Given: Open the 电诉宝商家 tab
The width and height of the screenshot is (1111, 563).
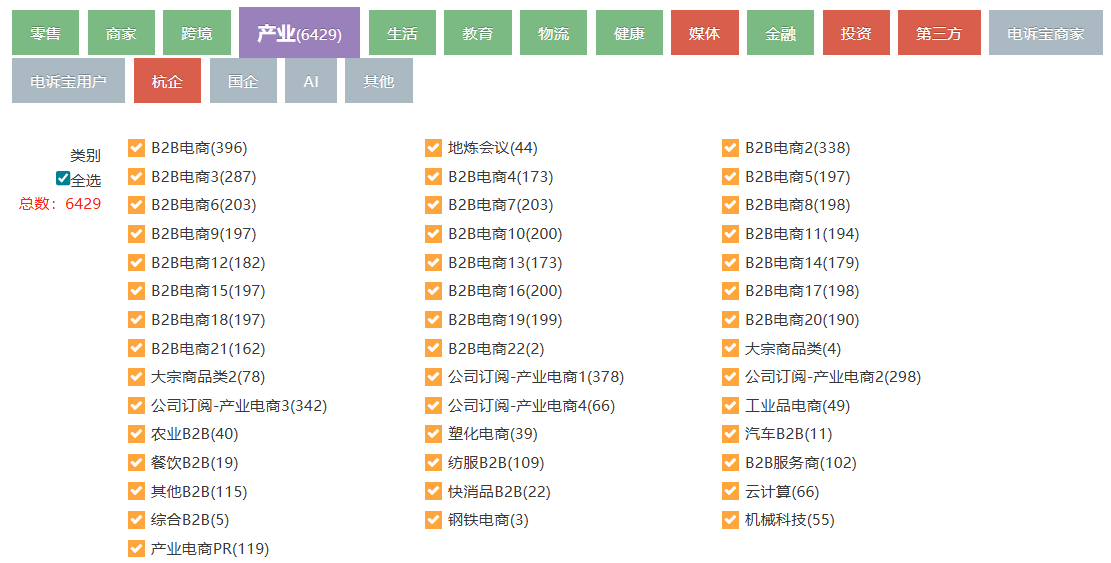Looking at the screenshot, I should [1045, 33].
